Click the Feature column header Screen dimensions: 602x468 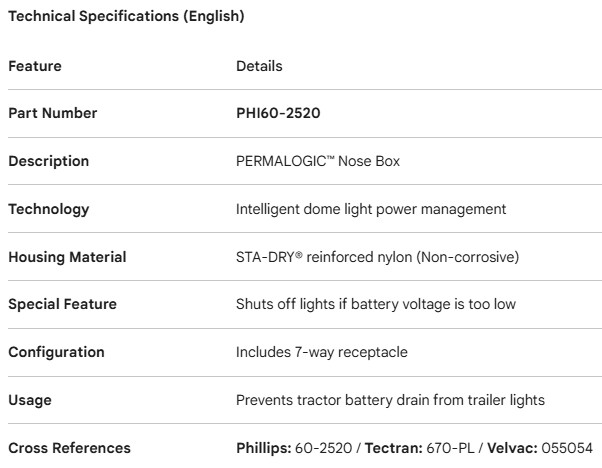35,66
